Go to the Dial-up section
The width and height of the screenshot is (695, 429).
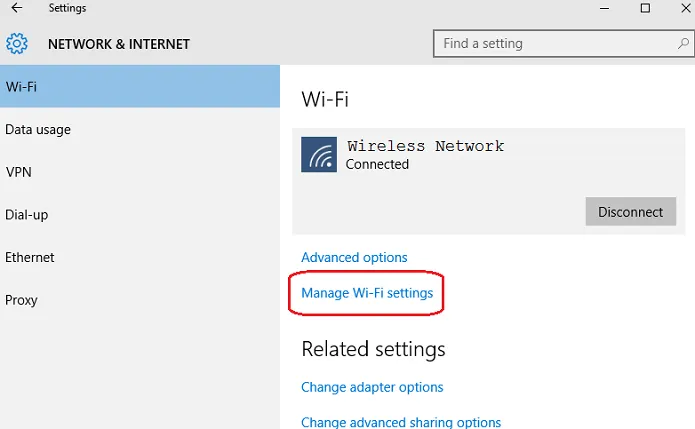(27, 215)
